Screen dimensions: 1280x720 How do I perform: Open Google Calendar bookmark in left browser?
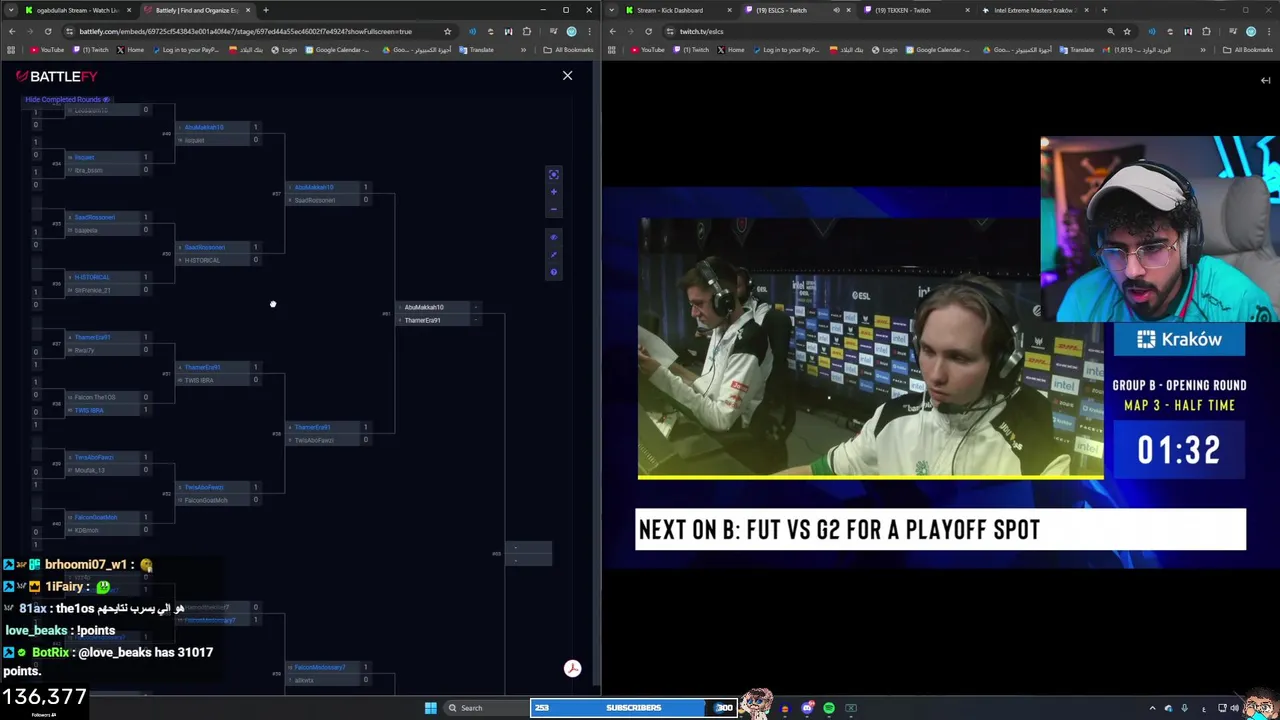pyautogui.click(x=336, y=50)
